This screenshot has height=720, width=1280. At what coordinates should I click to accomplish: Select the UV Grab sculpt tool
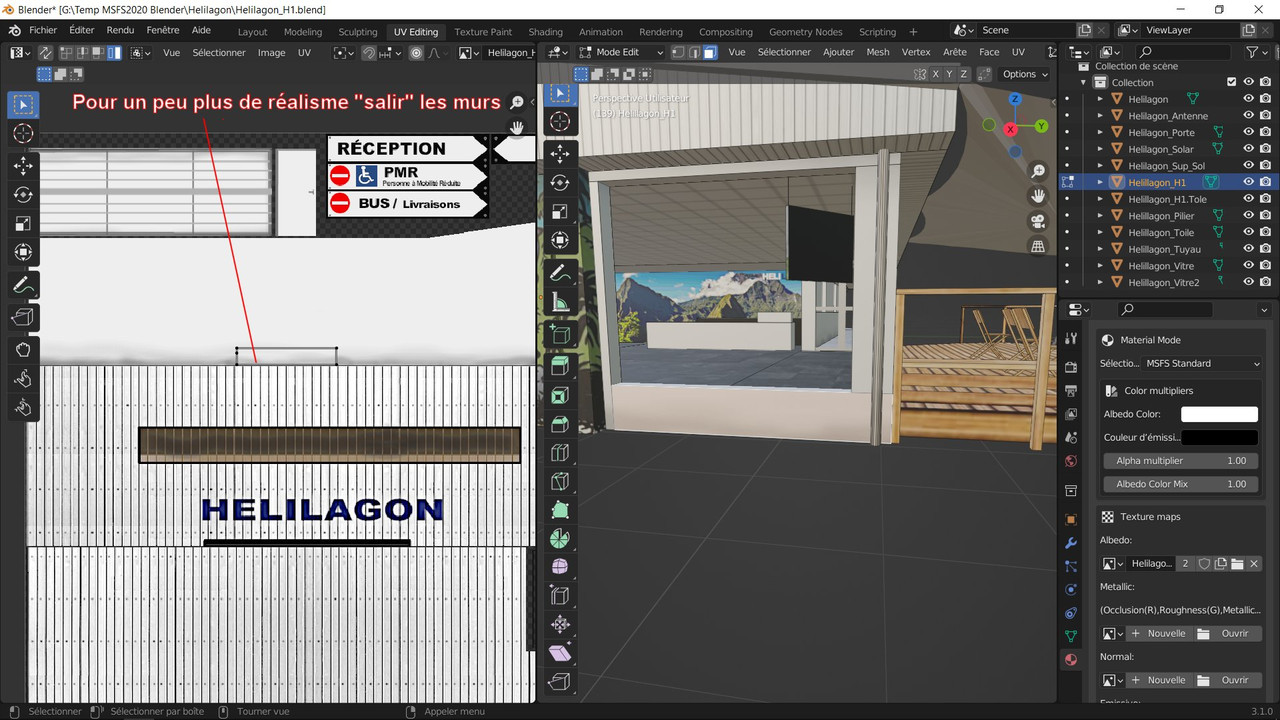(23, 349)
